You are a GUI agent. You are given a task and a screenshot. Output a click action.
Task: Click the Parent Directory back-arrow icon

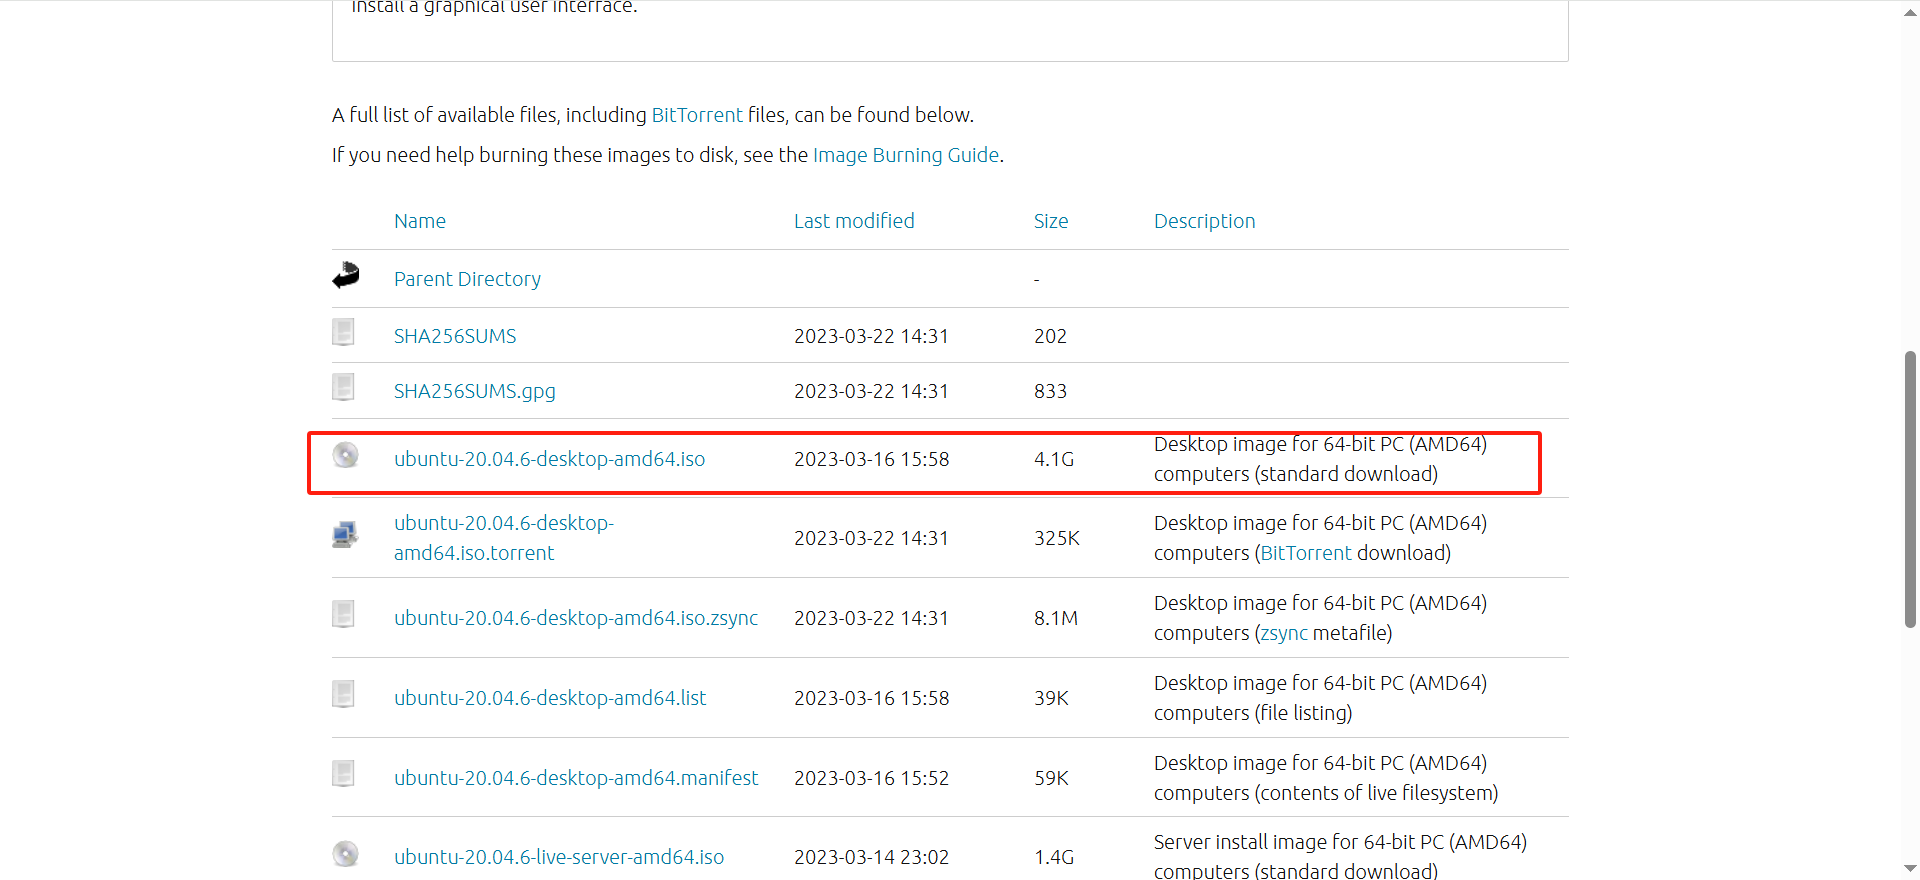(x=346, y=275)
